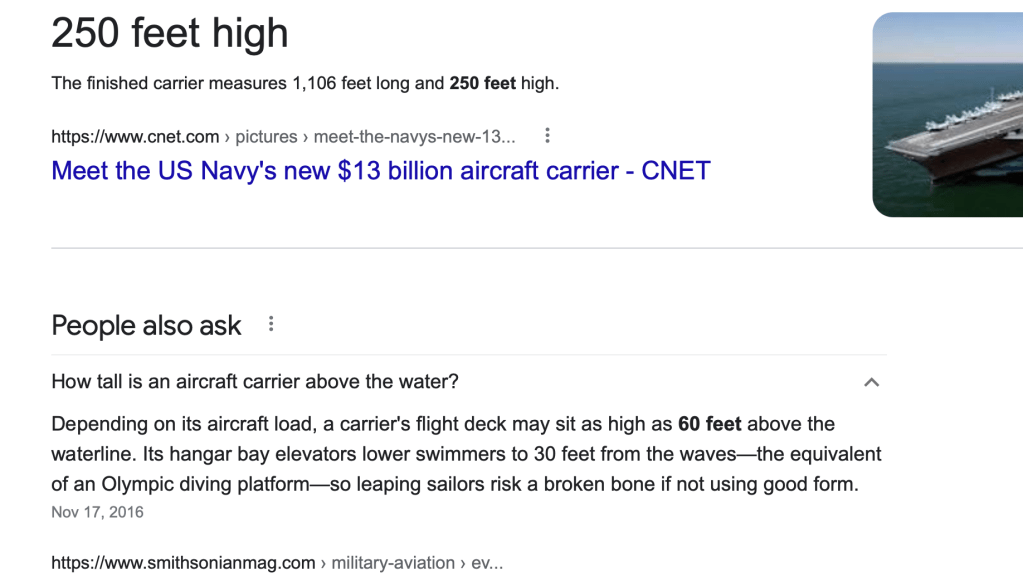Open options dots next to People also ask
1023x586 pixels.
tap(271, 324)
